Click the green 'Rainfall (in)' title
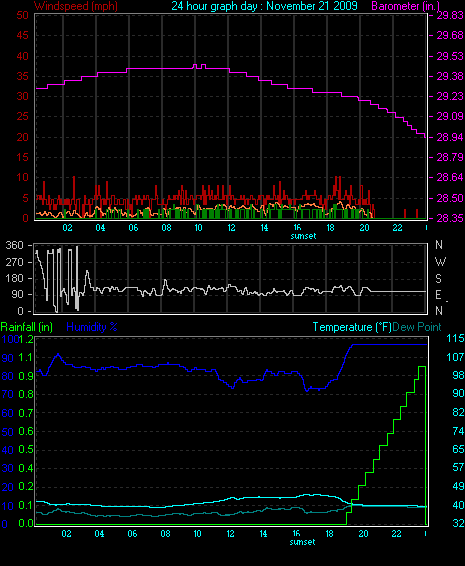The image size is (465, 566). [x=27, y=327]
